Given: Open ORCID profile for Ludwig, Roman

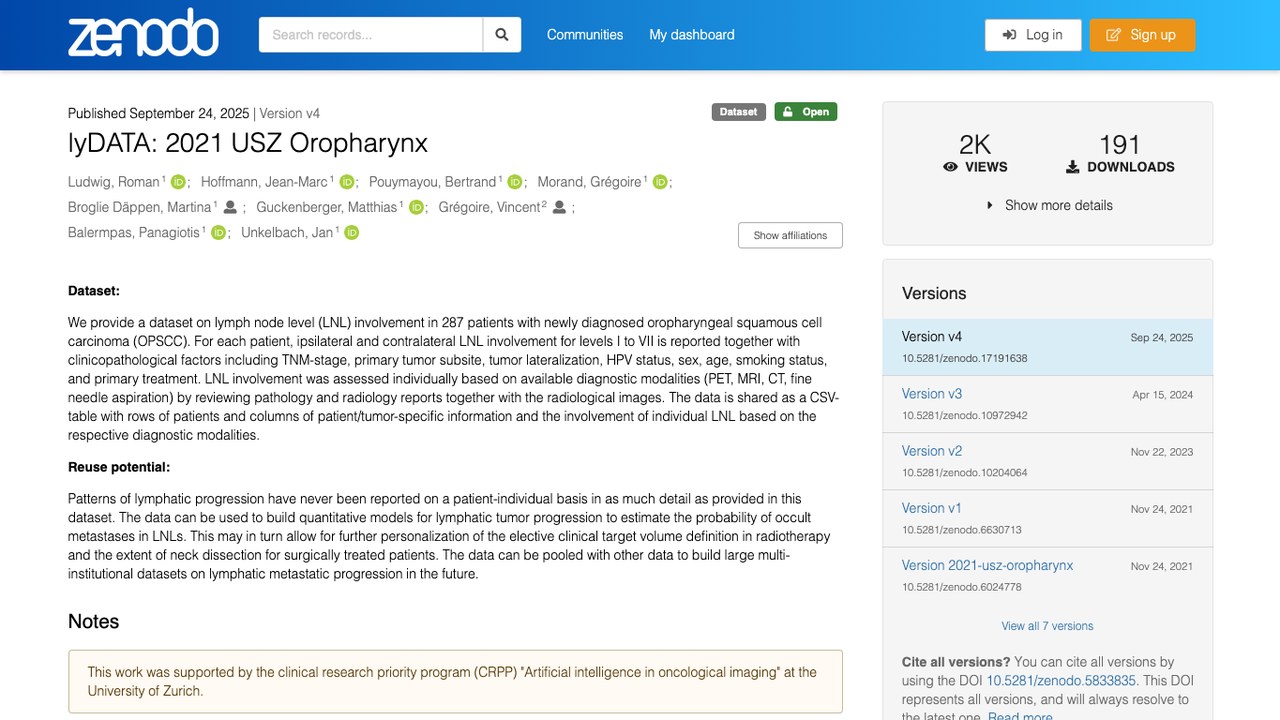Looking at the screenshot, I should pyautogui.click(x=179, y=182).
